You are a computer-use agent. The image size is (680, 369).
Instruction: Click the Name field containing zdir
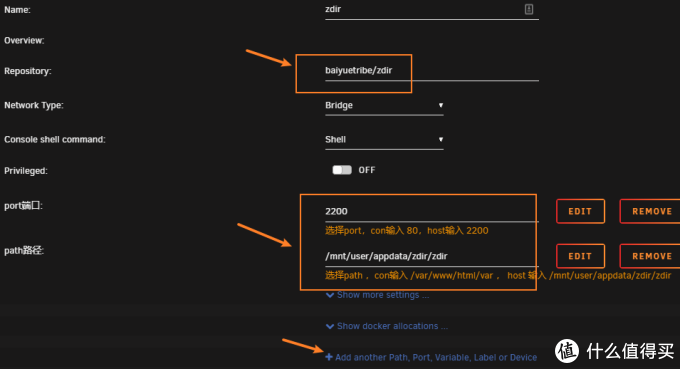click(432, 10)
